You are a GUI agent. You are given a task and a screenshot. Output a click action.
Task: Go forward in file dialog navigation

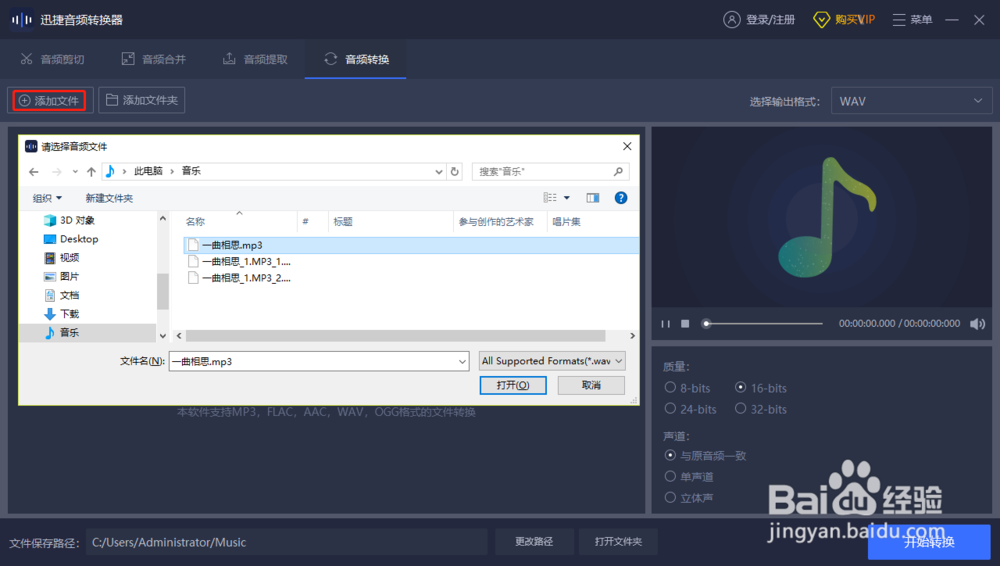coord(57,172)
